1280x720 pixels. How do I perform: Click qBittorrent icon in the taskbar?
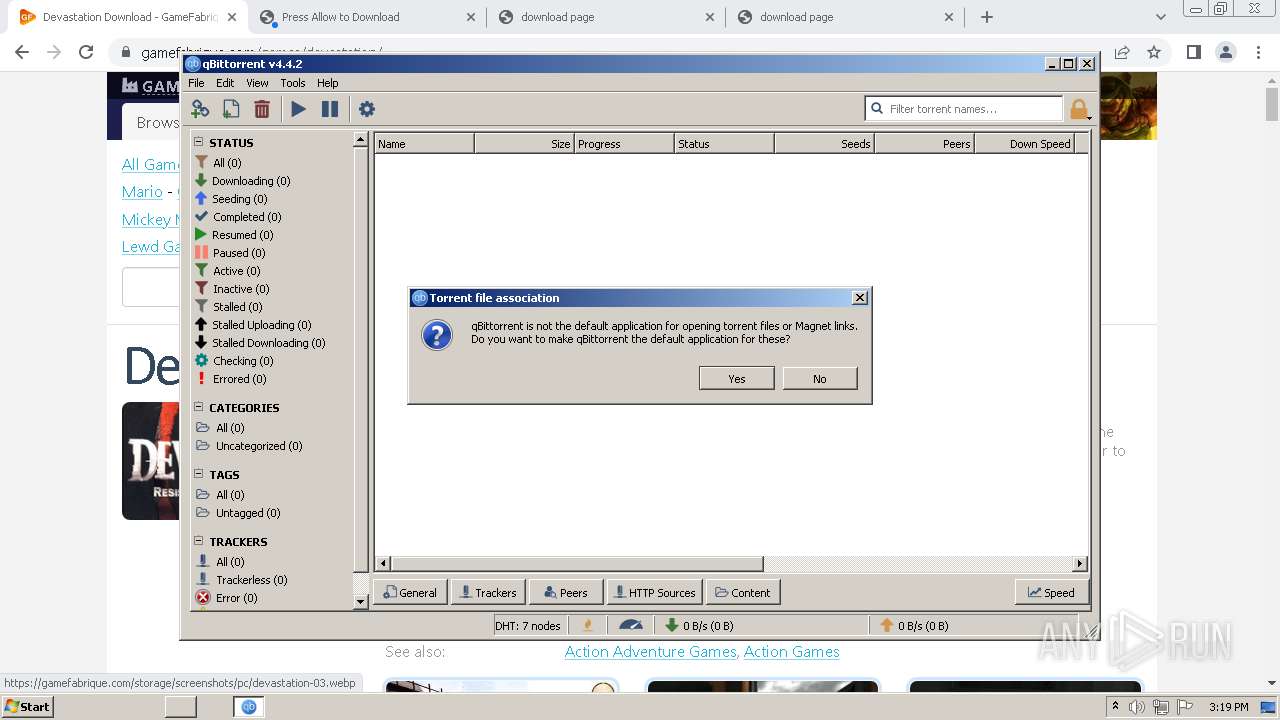pos(249,707)
